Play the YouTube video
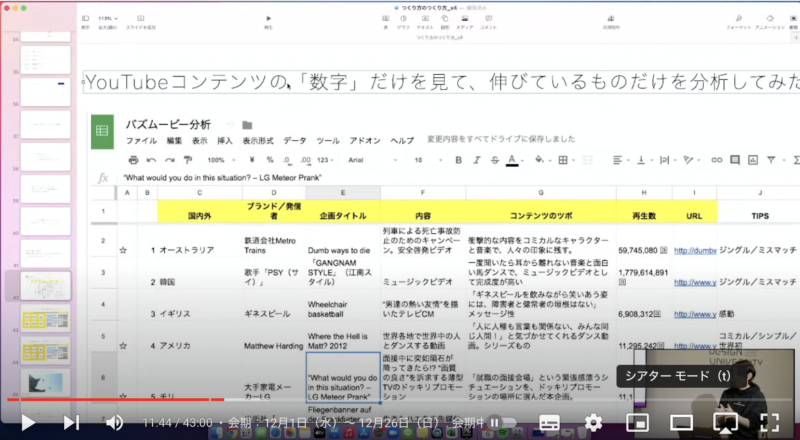This screenshot has height=440, width=800. click(28, 422)
